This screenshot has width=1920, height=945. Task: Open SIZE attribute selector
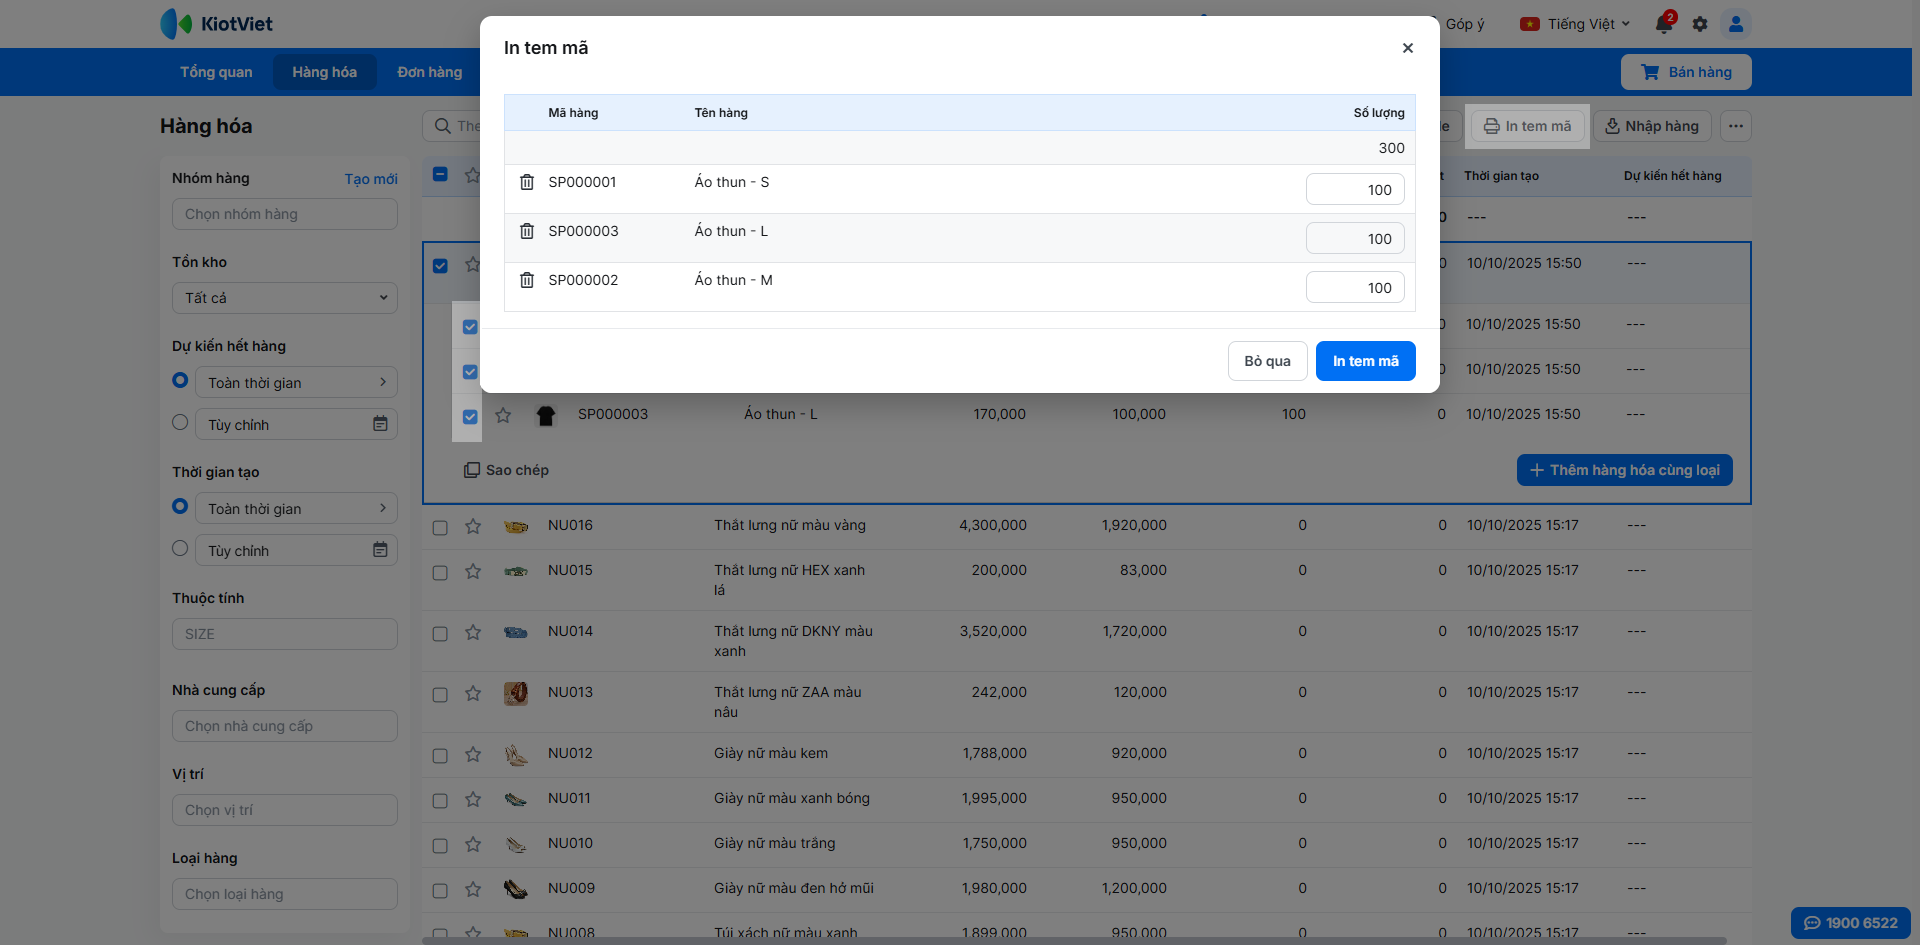coord(285,634)
